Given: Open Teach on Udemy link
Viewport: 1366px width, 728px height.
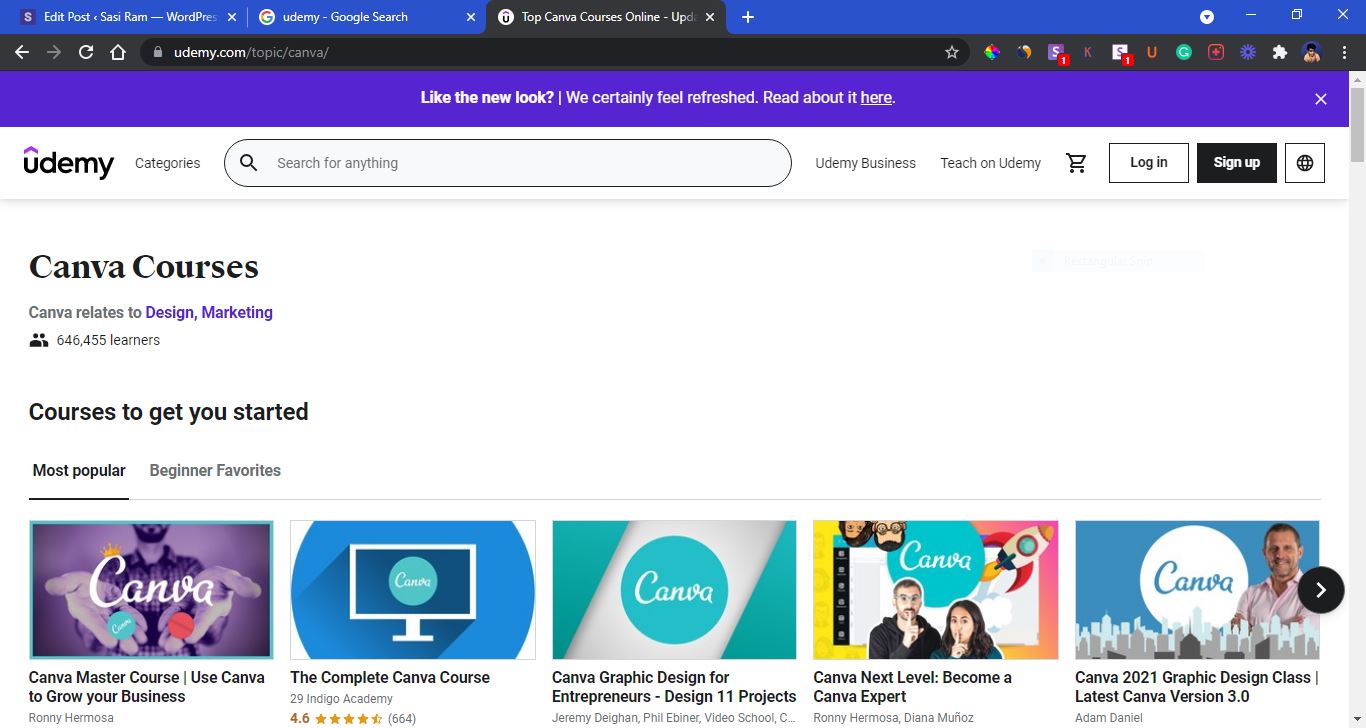Looking at the screenshot, I should [990, 163].
